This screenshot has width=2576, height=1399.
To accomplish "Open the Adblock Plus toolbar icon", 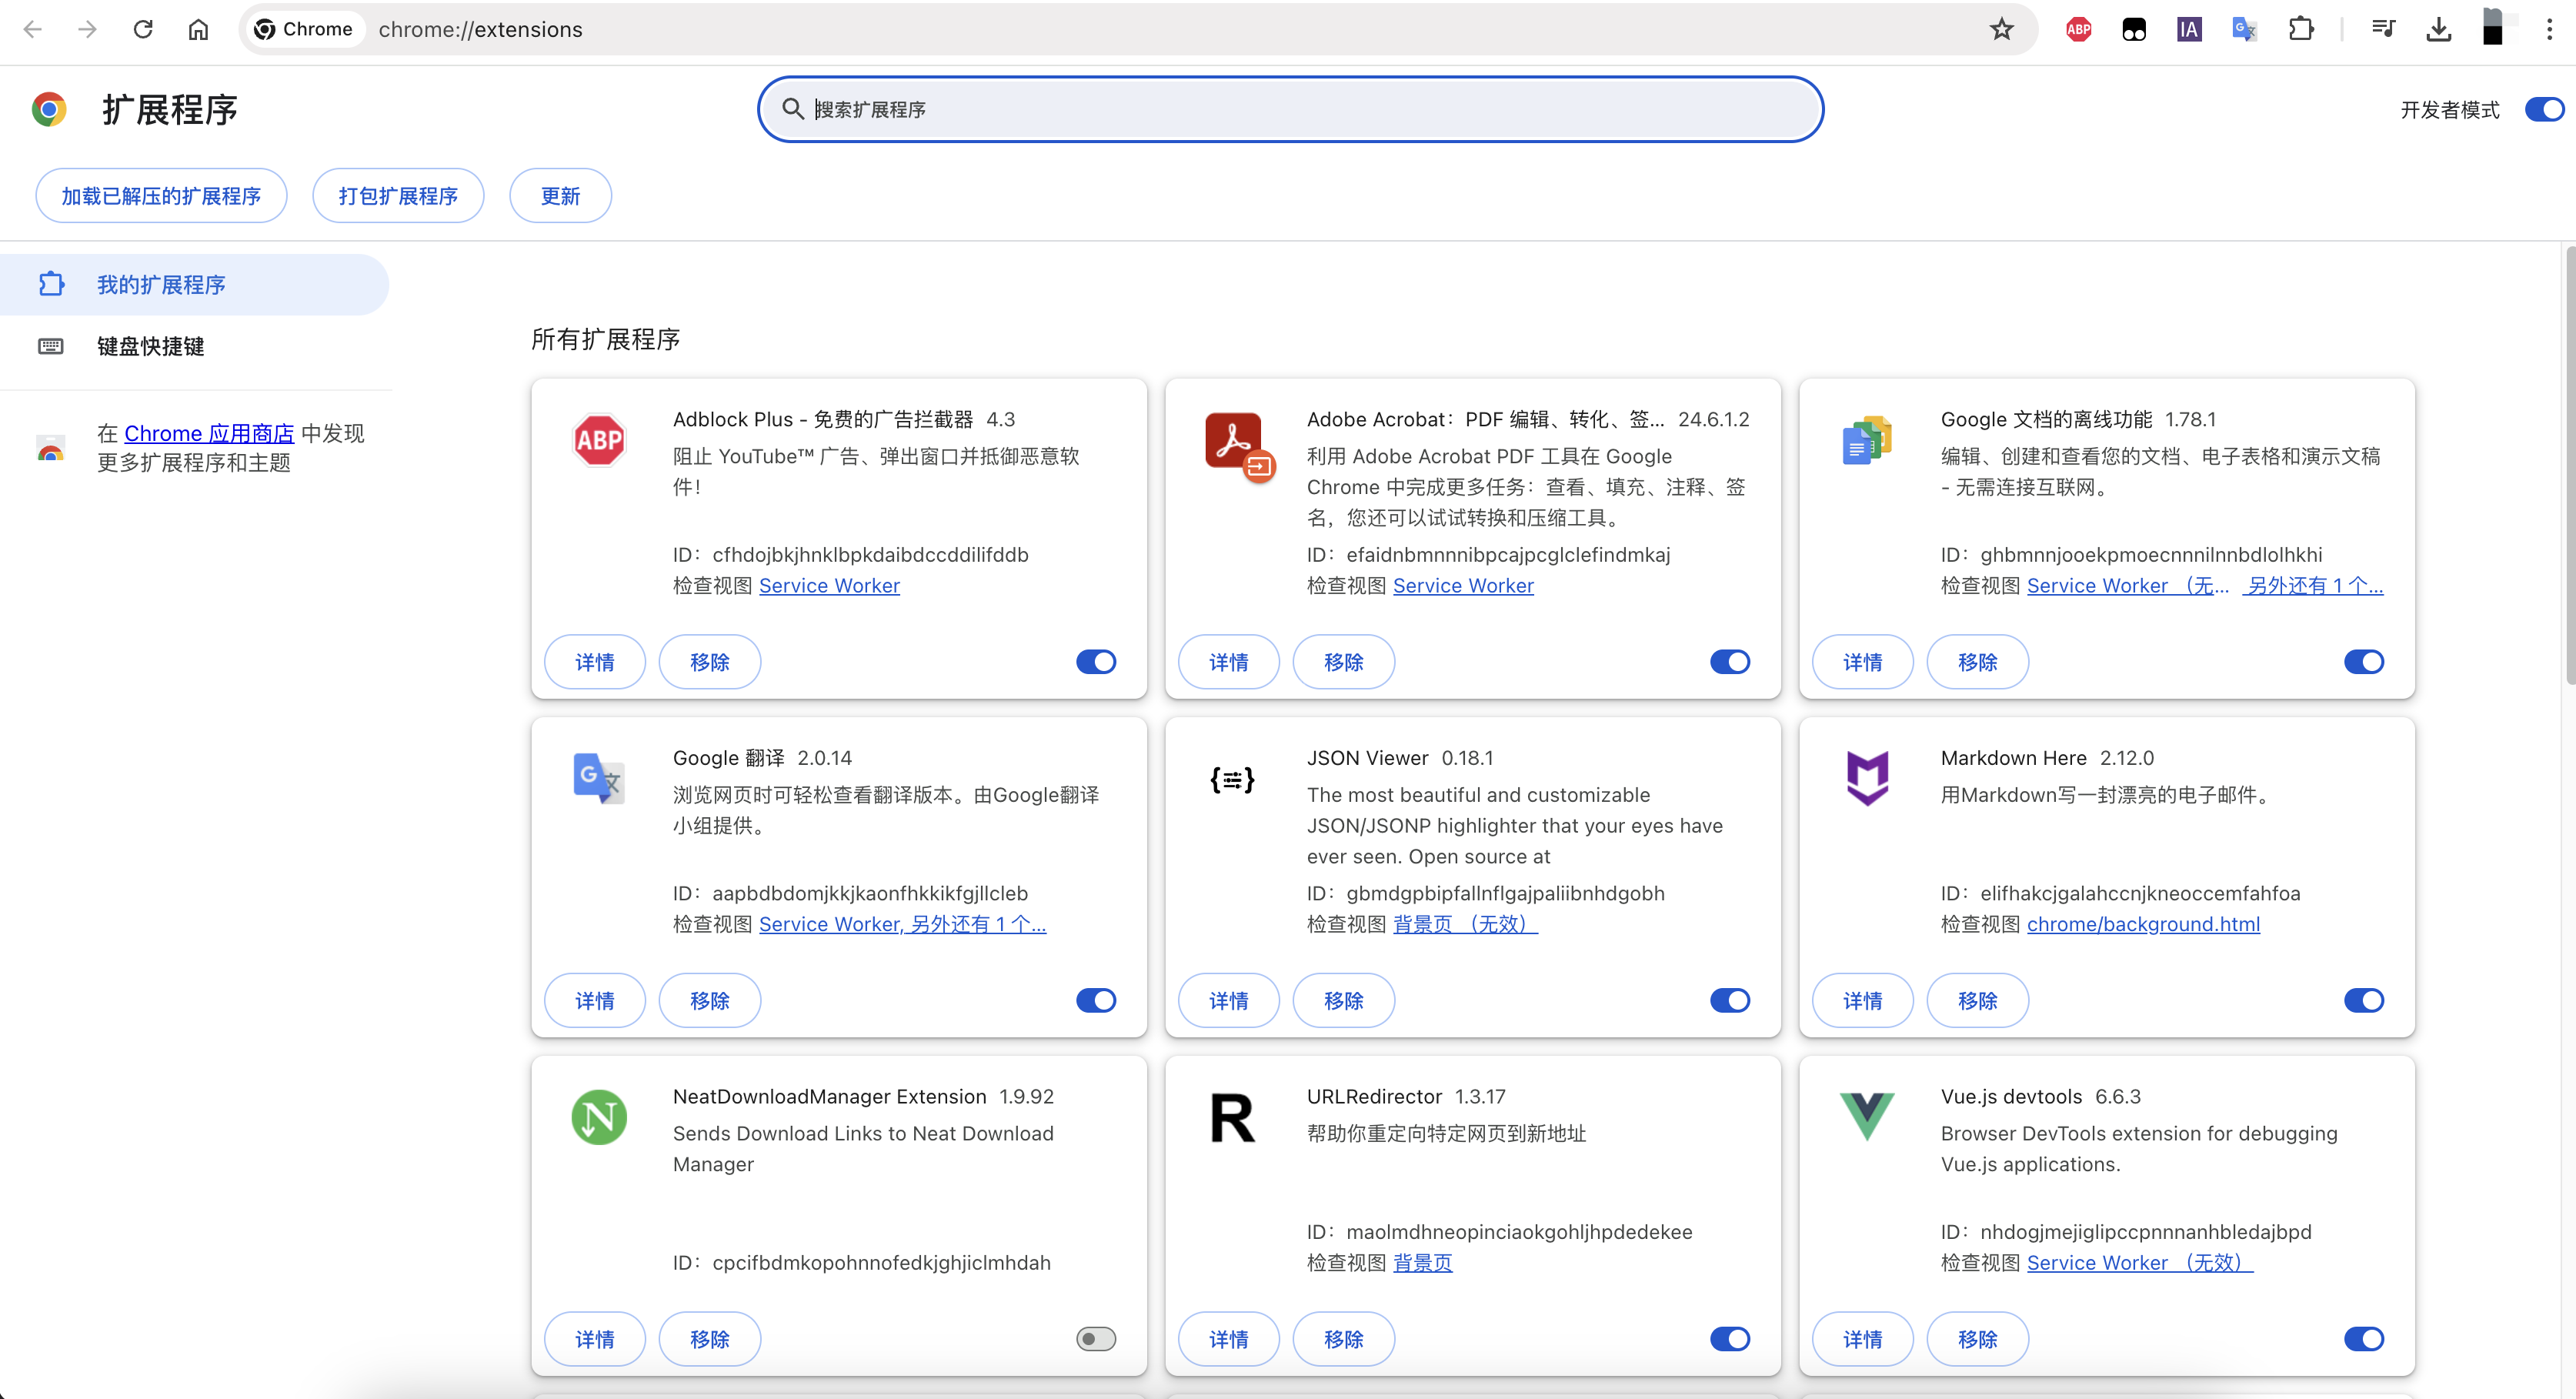I will [x=2079, y=29].
